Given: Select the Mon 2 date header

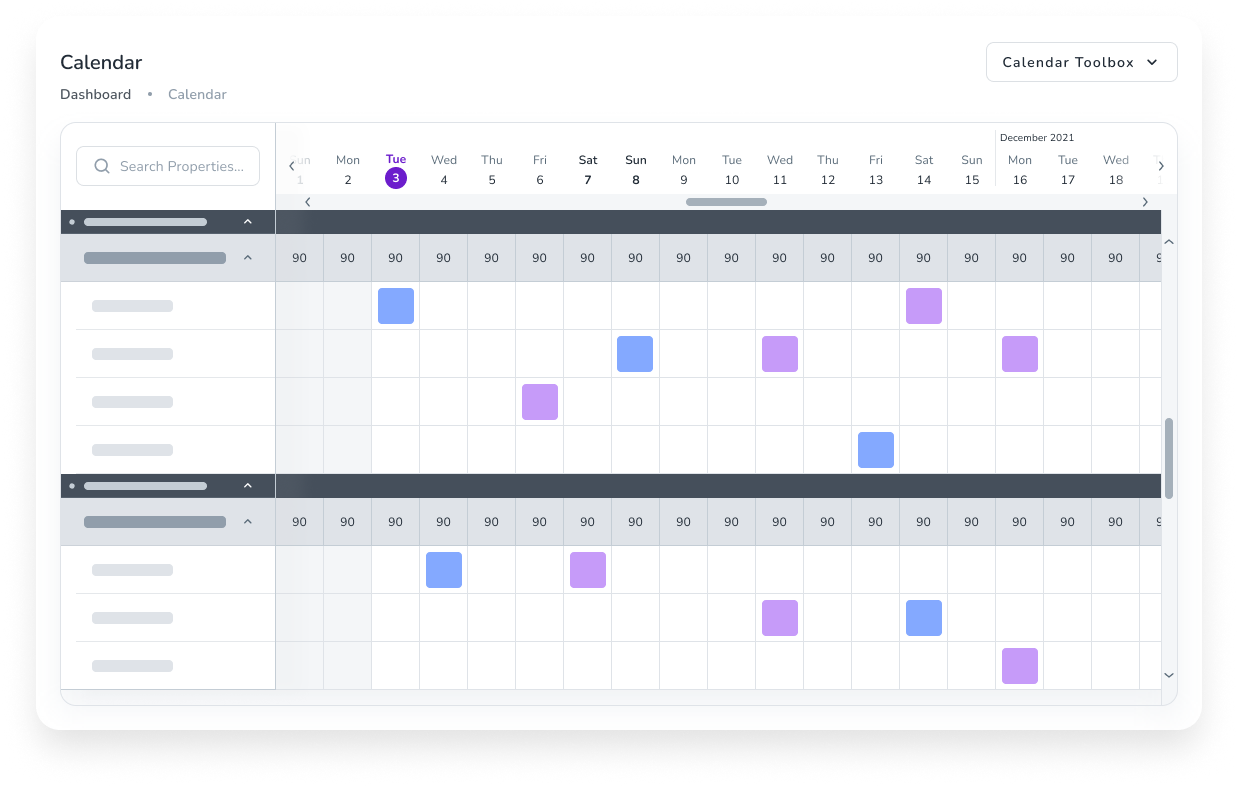Looking at the screenshot, I should coord(348,170).
